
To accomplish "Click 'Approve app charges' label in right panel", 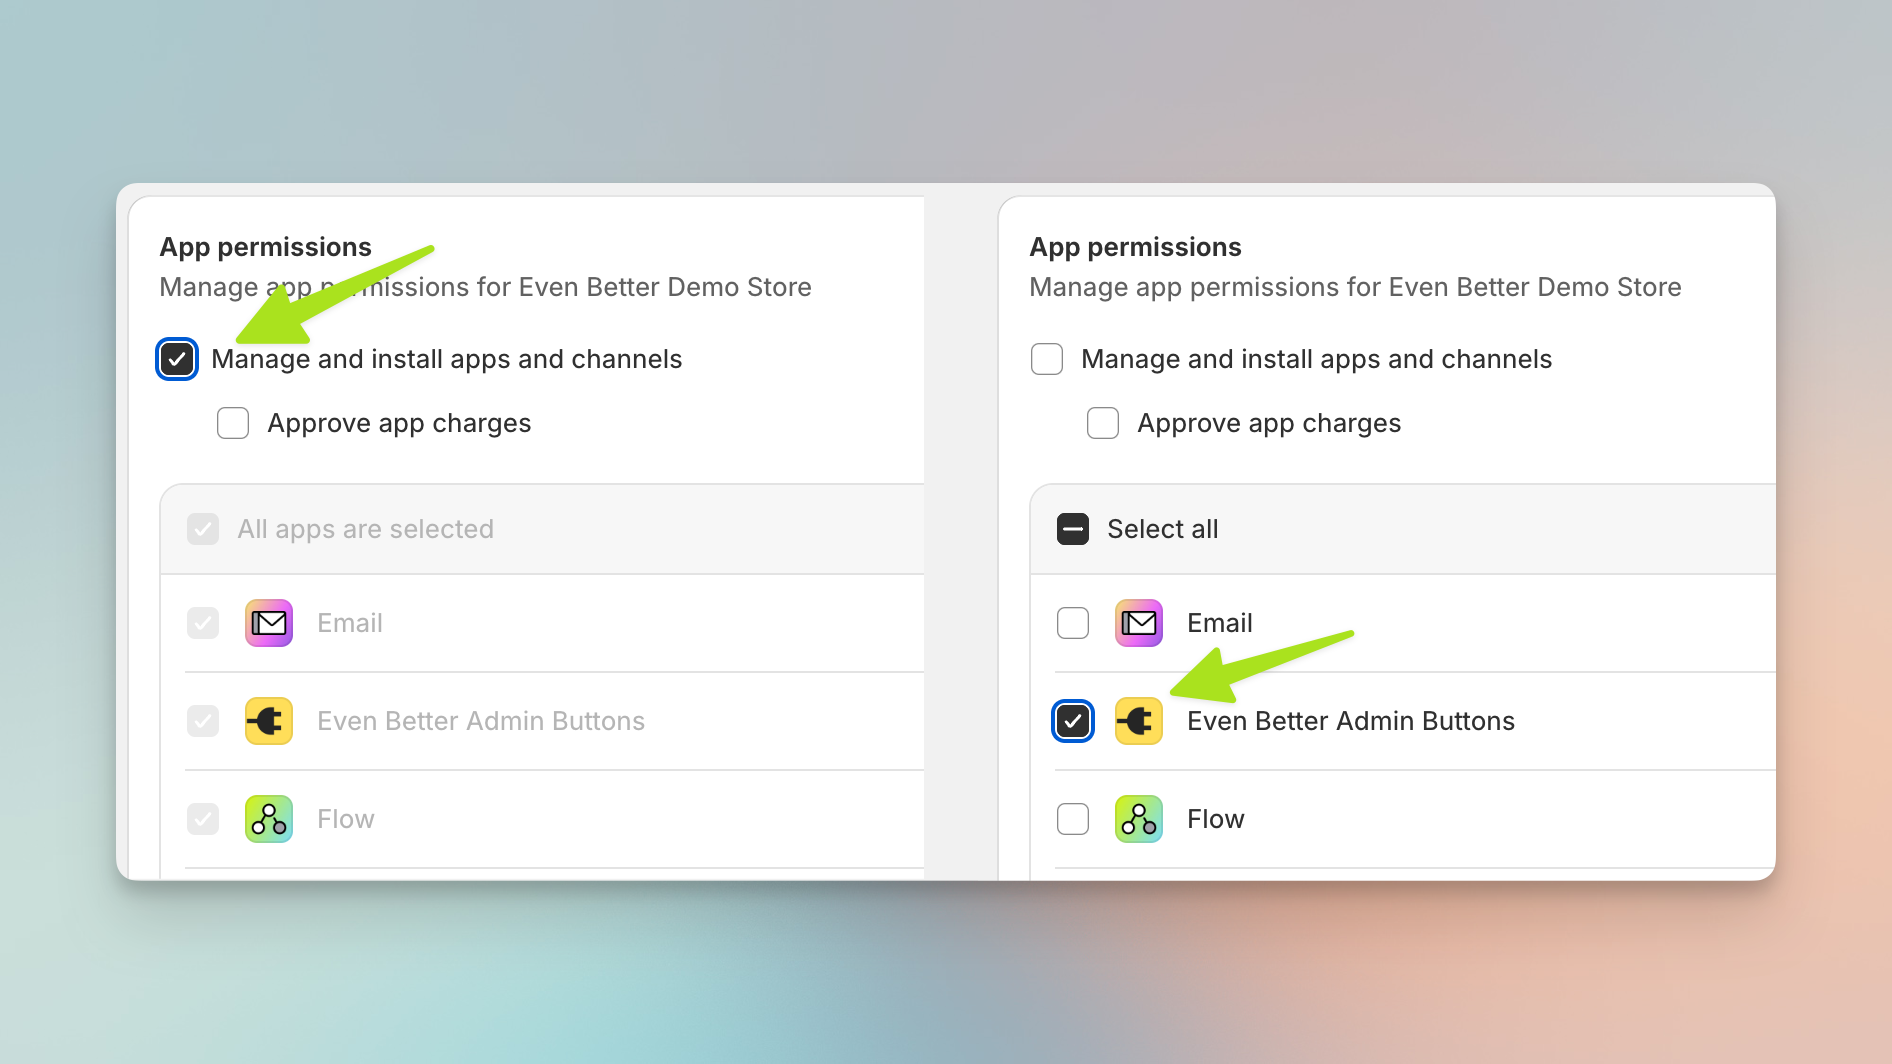I will point(1269,423).
